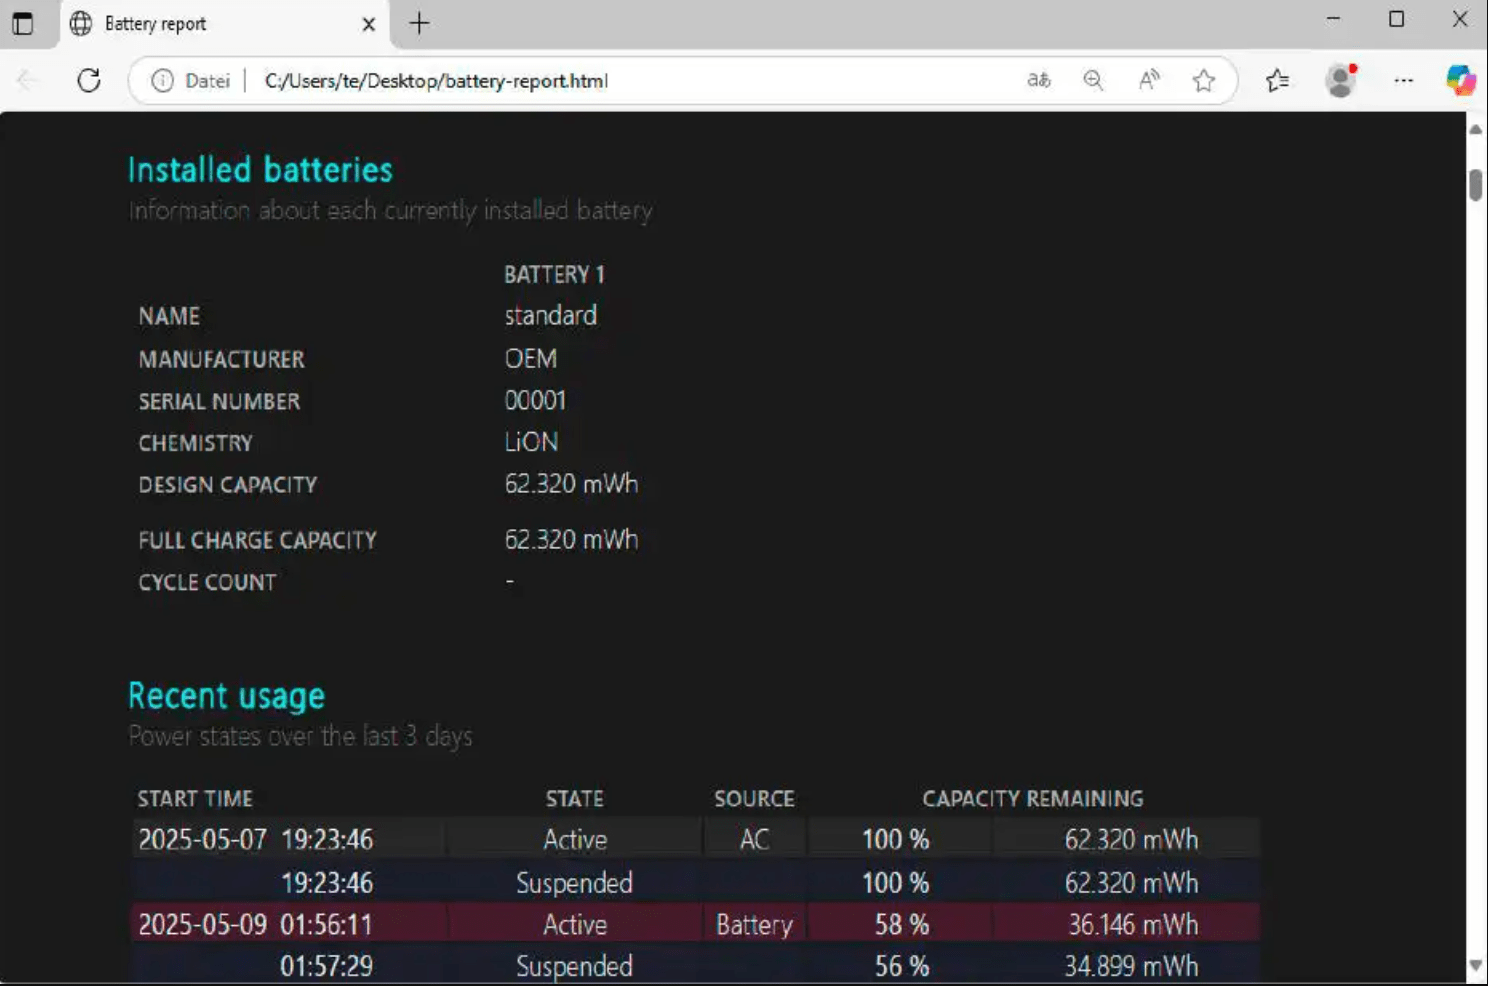Open the browser profile avatar
The image size is (1488, 986).
tap(1340, 80)
